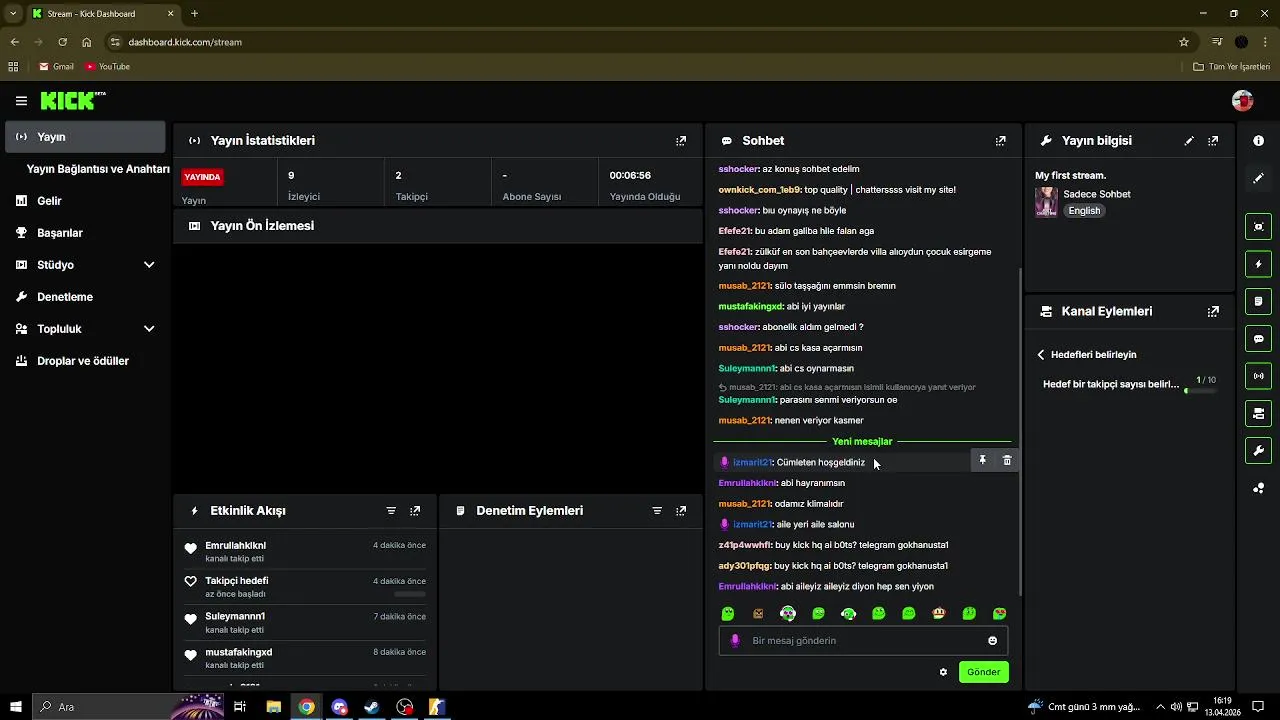Pop out the Denetim Eylemleri panel
The image size is (1280, 720).
click(x=681, y=511)
